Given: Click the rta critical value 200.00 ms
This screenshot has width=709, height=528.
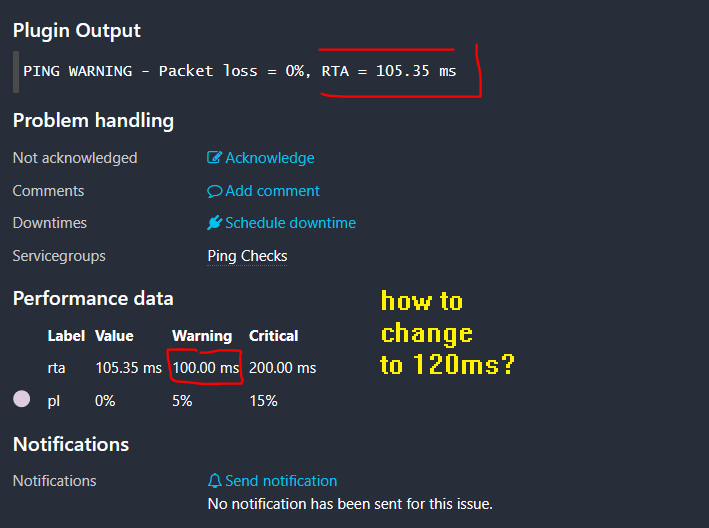Looking at the screenshot, I should point(282,368).
